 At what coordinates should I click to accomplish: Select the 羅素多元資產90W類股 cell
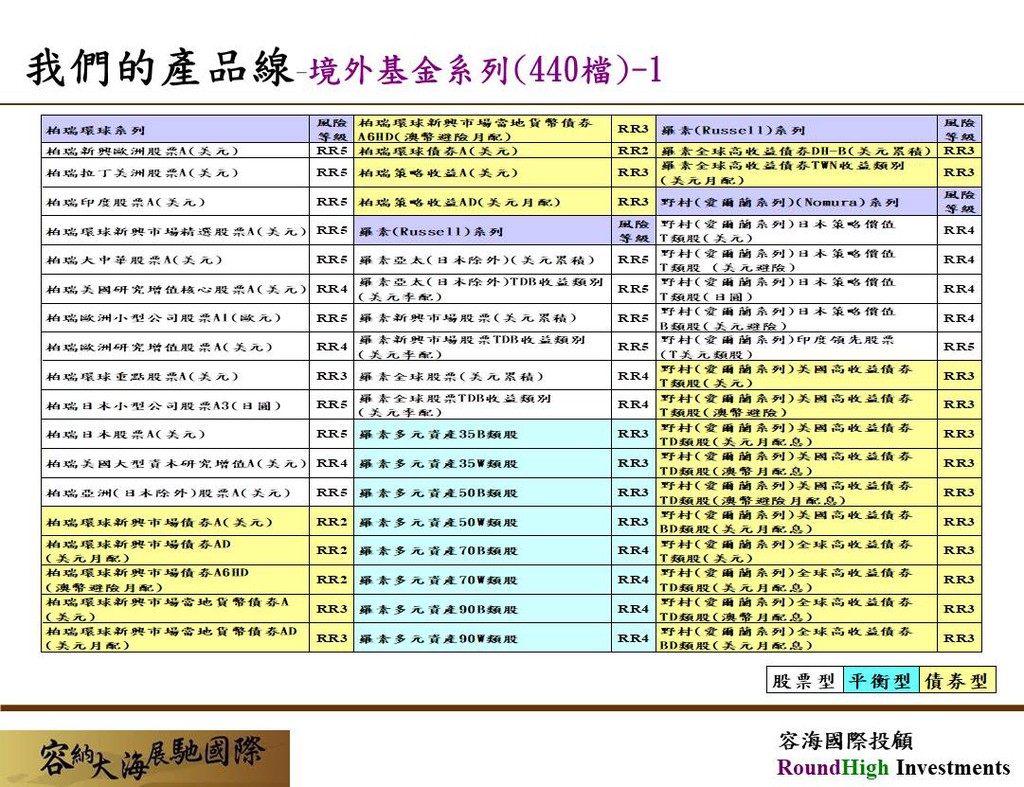point(482,638)
